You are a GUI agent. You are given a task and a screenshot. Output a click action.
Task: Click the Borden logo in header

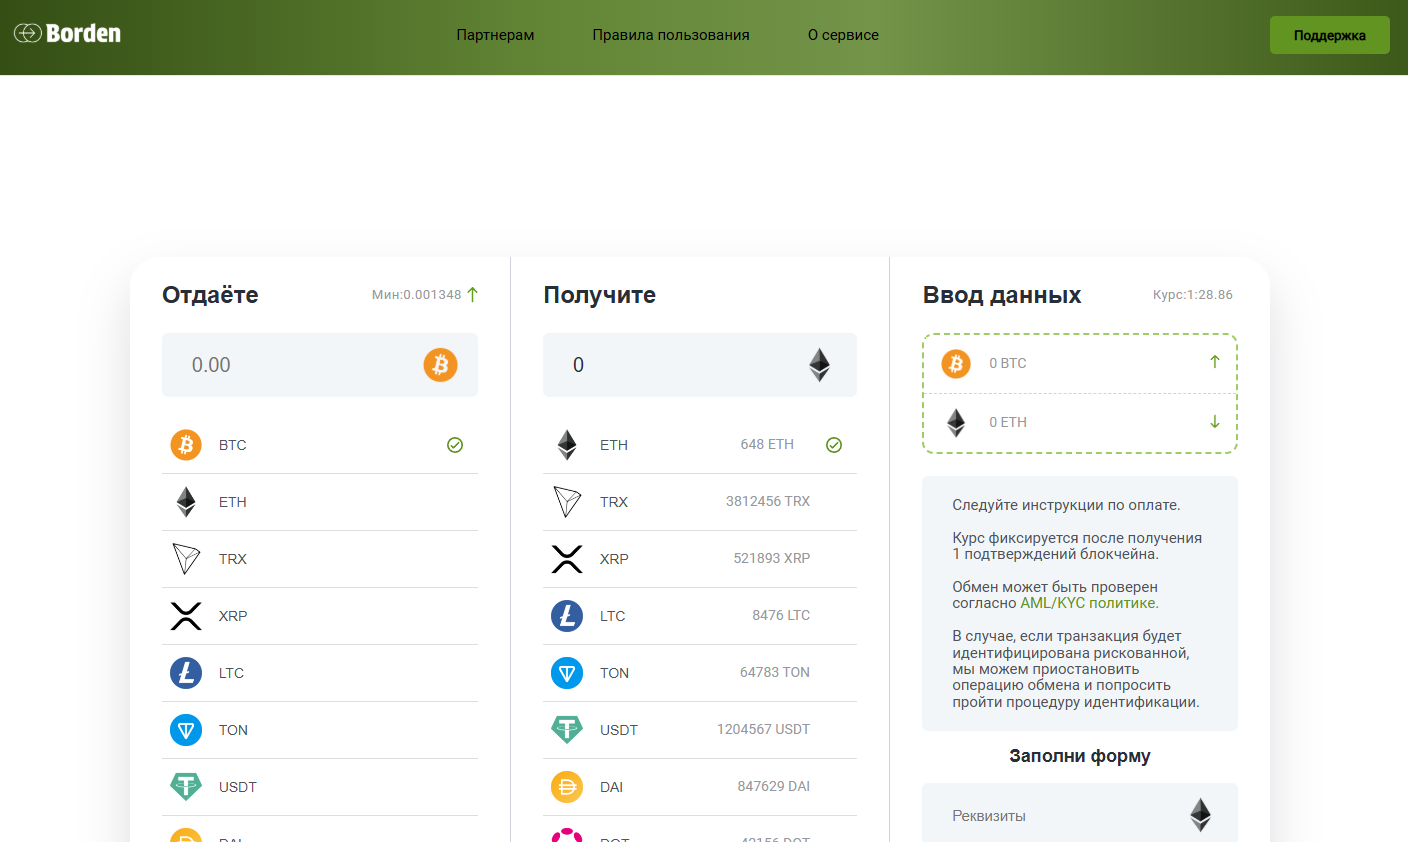pos(68,34)
